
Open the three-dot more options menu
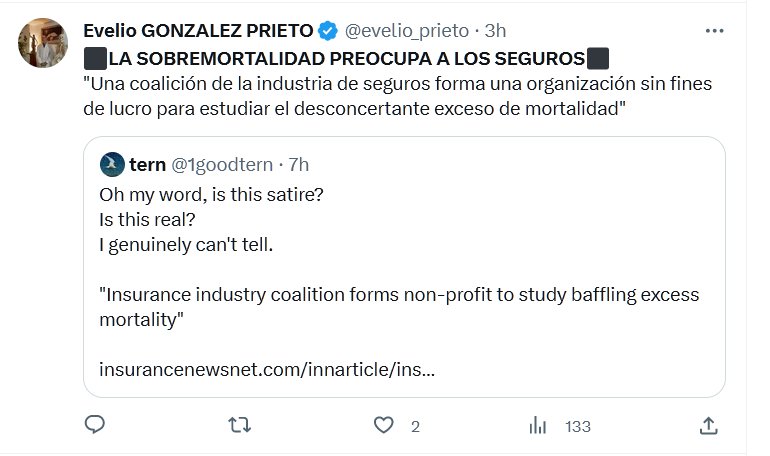[714, 31]
